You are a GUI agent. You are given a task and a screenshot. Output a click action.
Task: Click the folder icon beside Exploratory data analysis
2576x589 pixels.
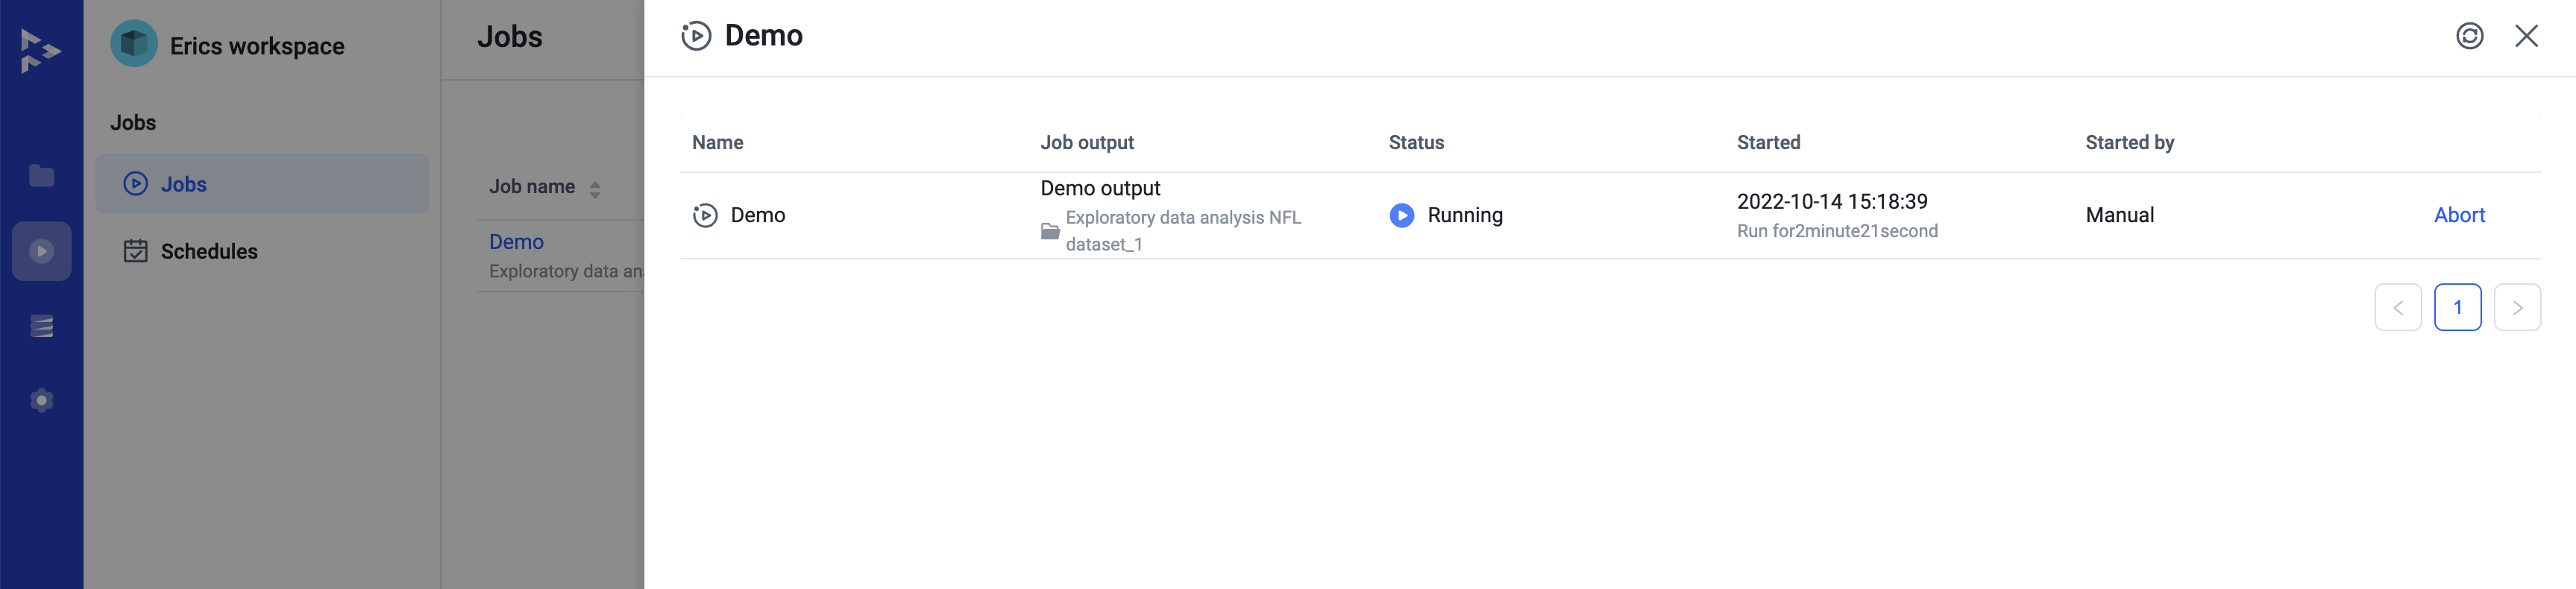point(1049,231)
